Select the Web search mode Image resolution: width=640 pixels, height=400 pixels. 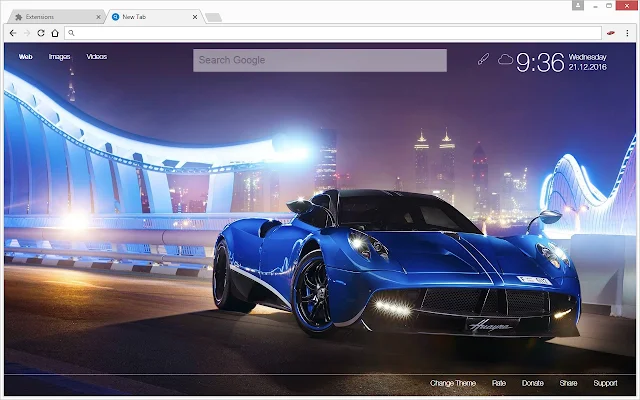click(x=25, y=57)
